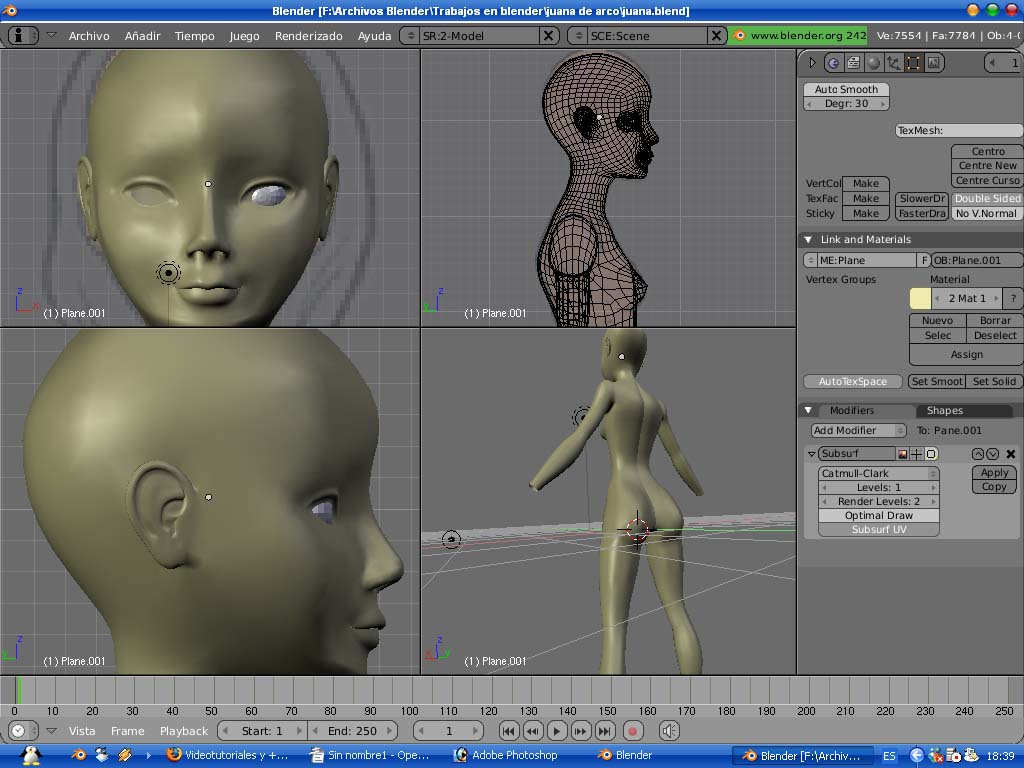Toggle Optimal Draw in the Subsurf modifier
Screen dimensions: 1024x768
coord(878,515)
